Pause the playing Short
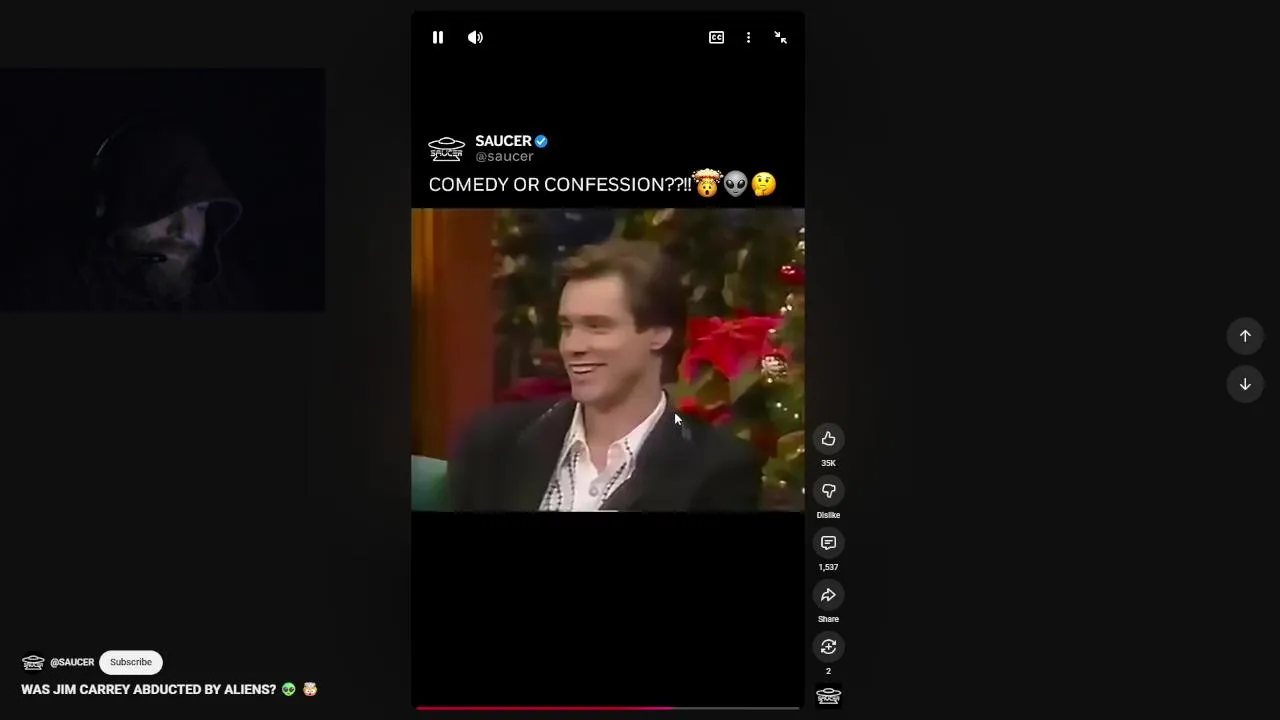 437,37
